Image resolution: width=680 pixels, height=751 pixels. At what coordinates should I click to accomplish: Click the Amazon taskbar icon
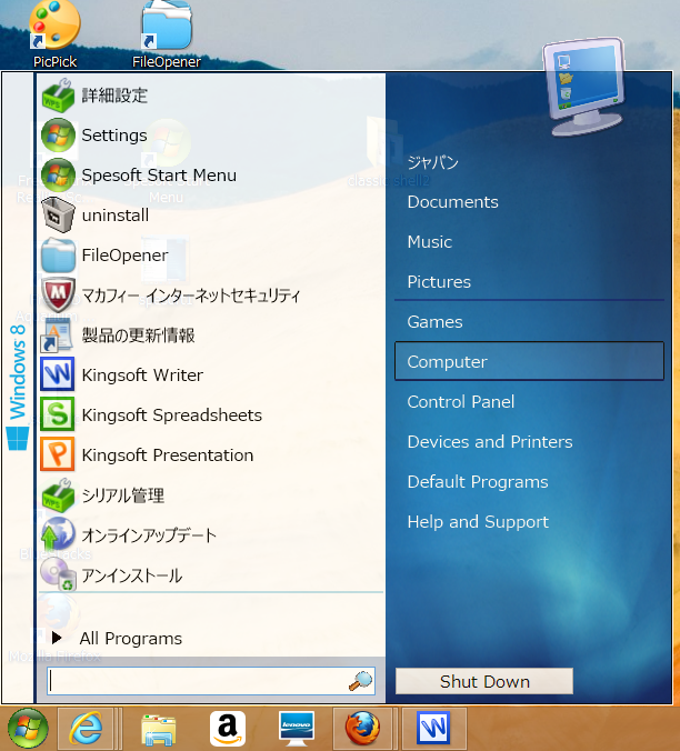(x=227, y=728)
